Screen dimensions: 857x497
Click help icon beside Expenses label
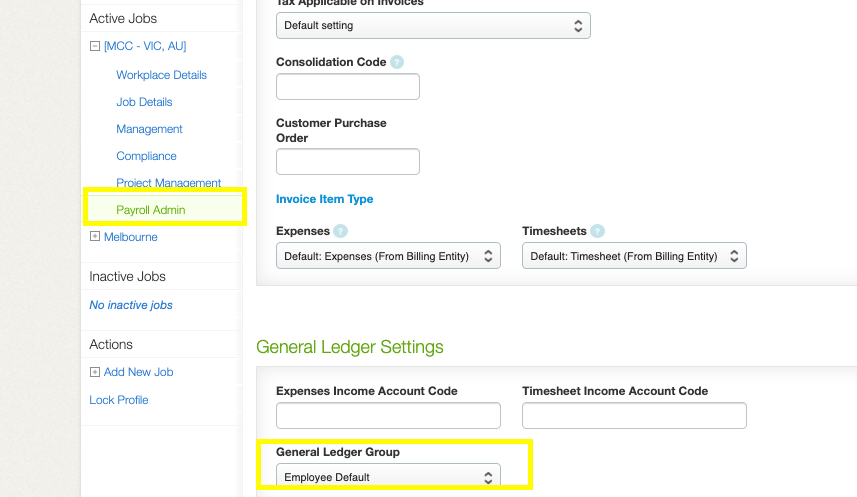pos(341,231)
